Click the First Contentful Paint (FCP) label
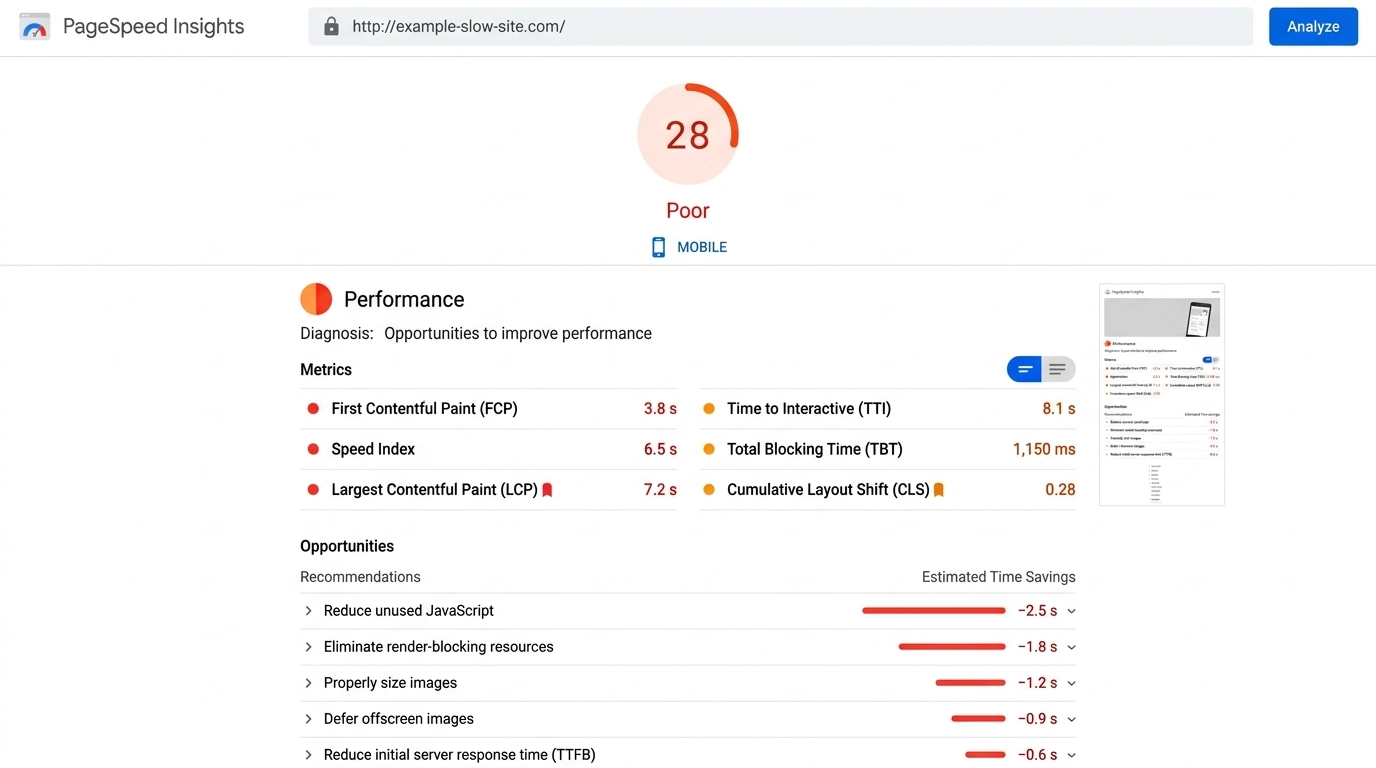 tap(425, 409)
